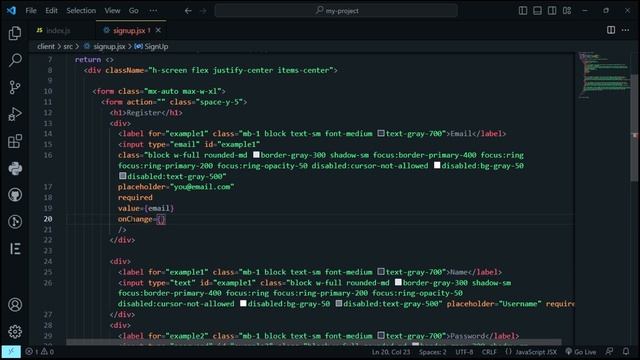Open the Customize Layout icon
640x360 pixels.
coord(567,11)
